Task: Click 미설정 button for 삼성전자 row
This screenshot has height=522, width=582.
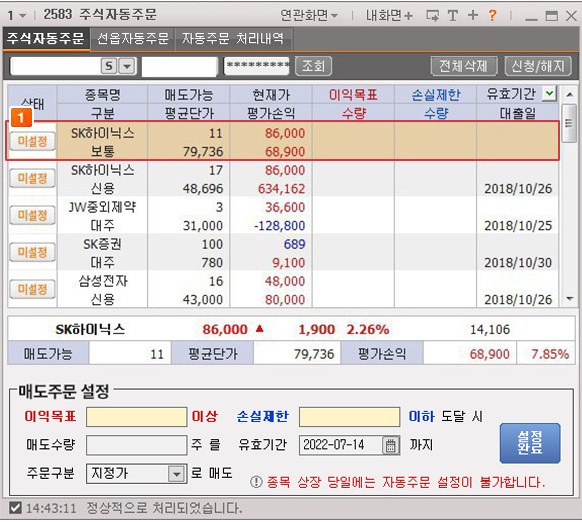Action: (32, 289)
